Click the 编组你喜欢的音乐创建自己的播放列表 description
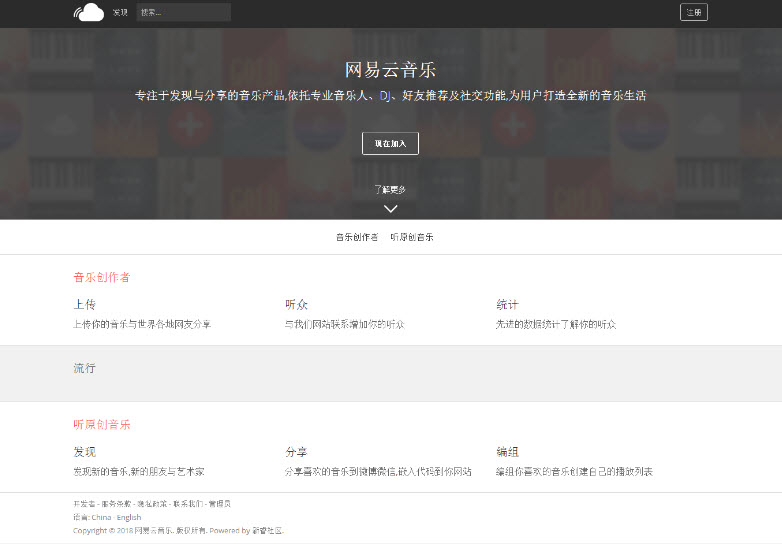782x544 pixels. pos(574,471)
